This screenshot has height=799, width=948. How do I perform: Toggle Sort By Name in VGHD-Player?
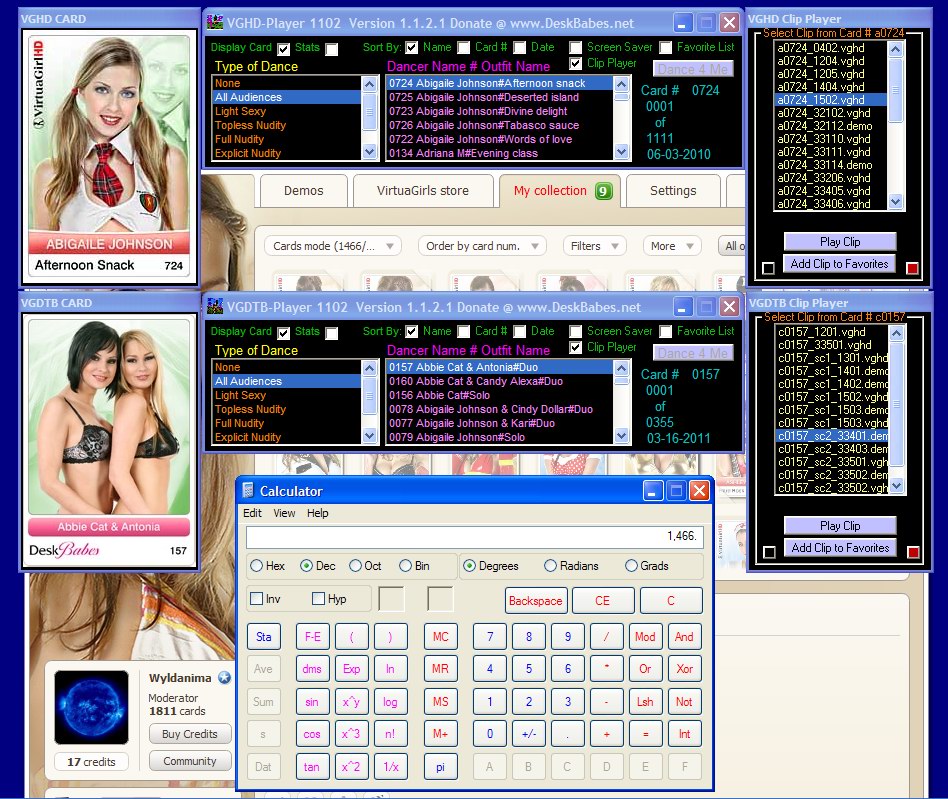[x=411, y=48]
